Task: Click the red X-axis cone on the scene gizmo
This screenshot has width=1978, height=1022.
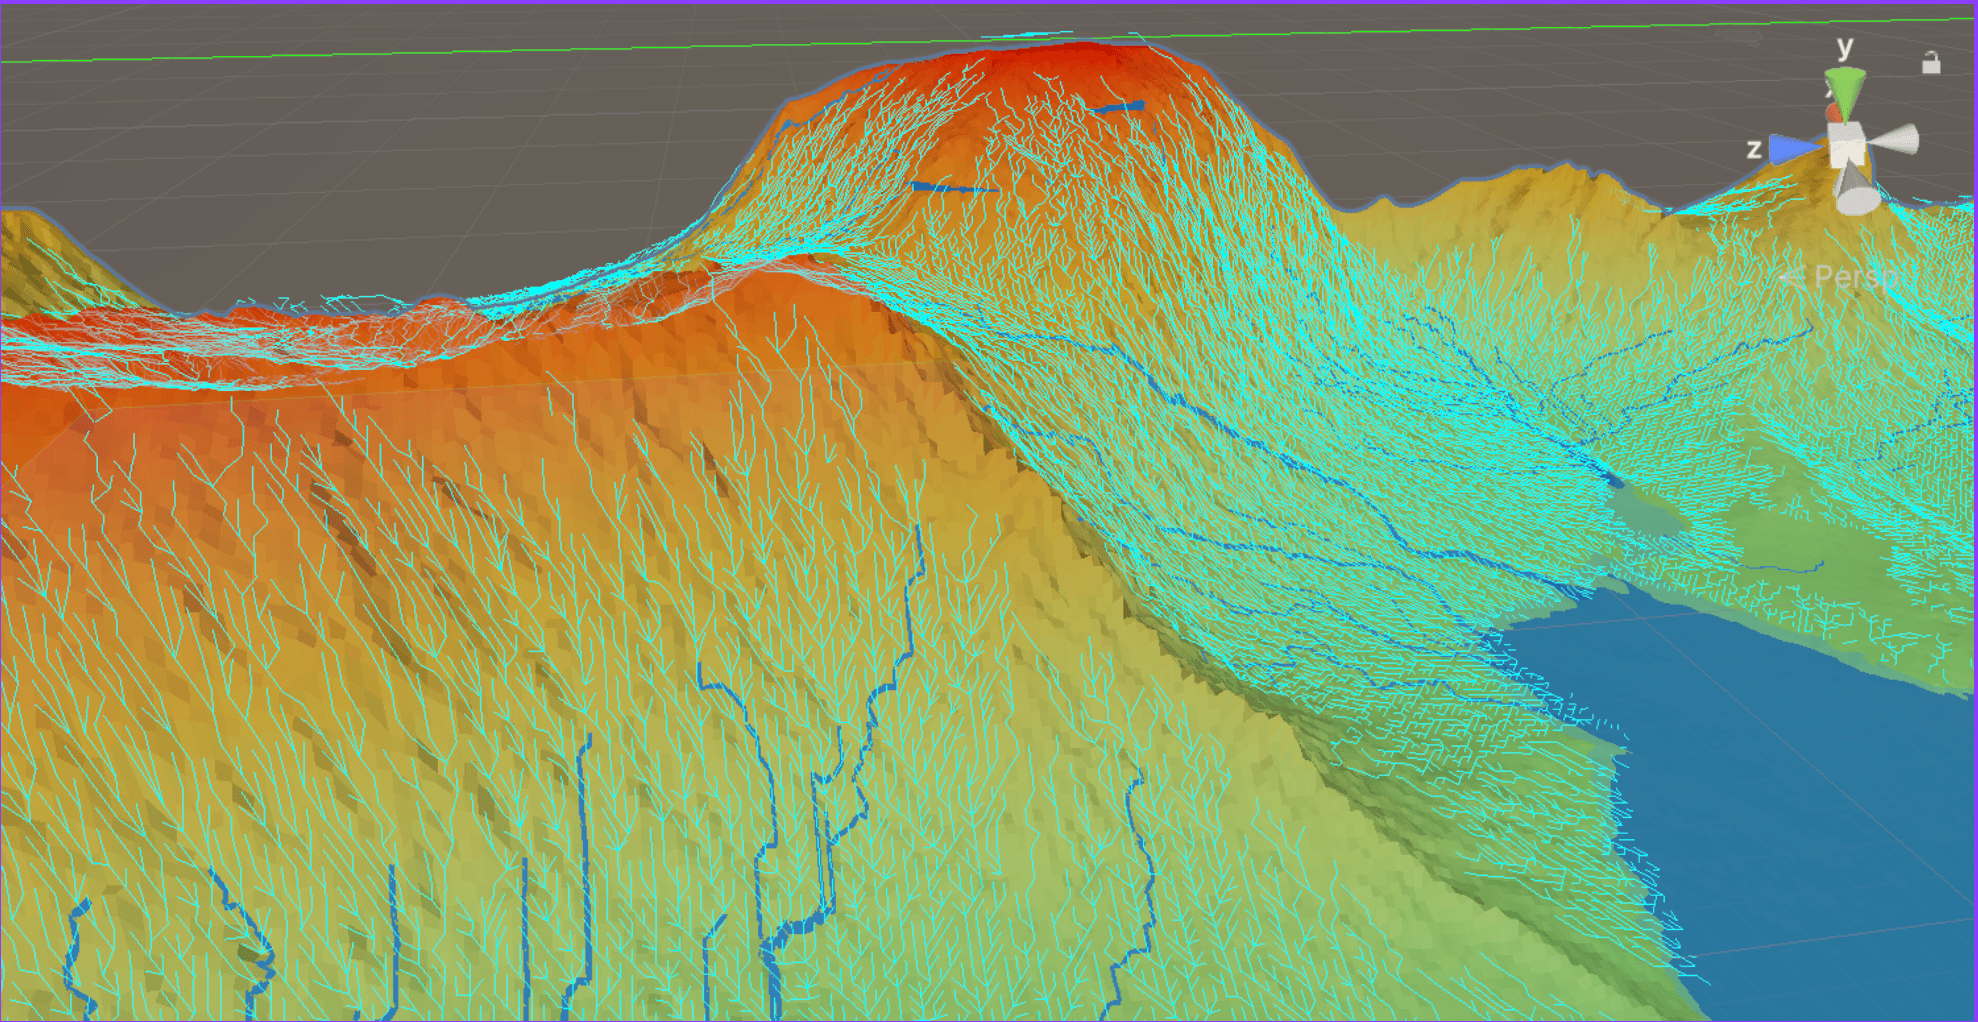Action: tap(1835, 112)
